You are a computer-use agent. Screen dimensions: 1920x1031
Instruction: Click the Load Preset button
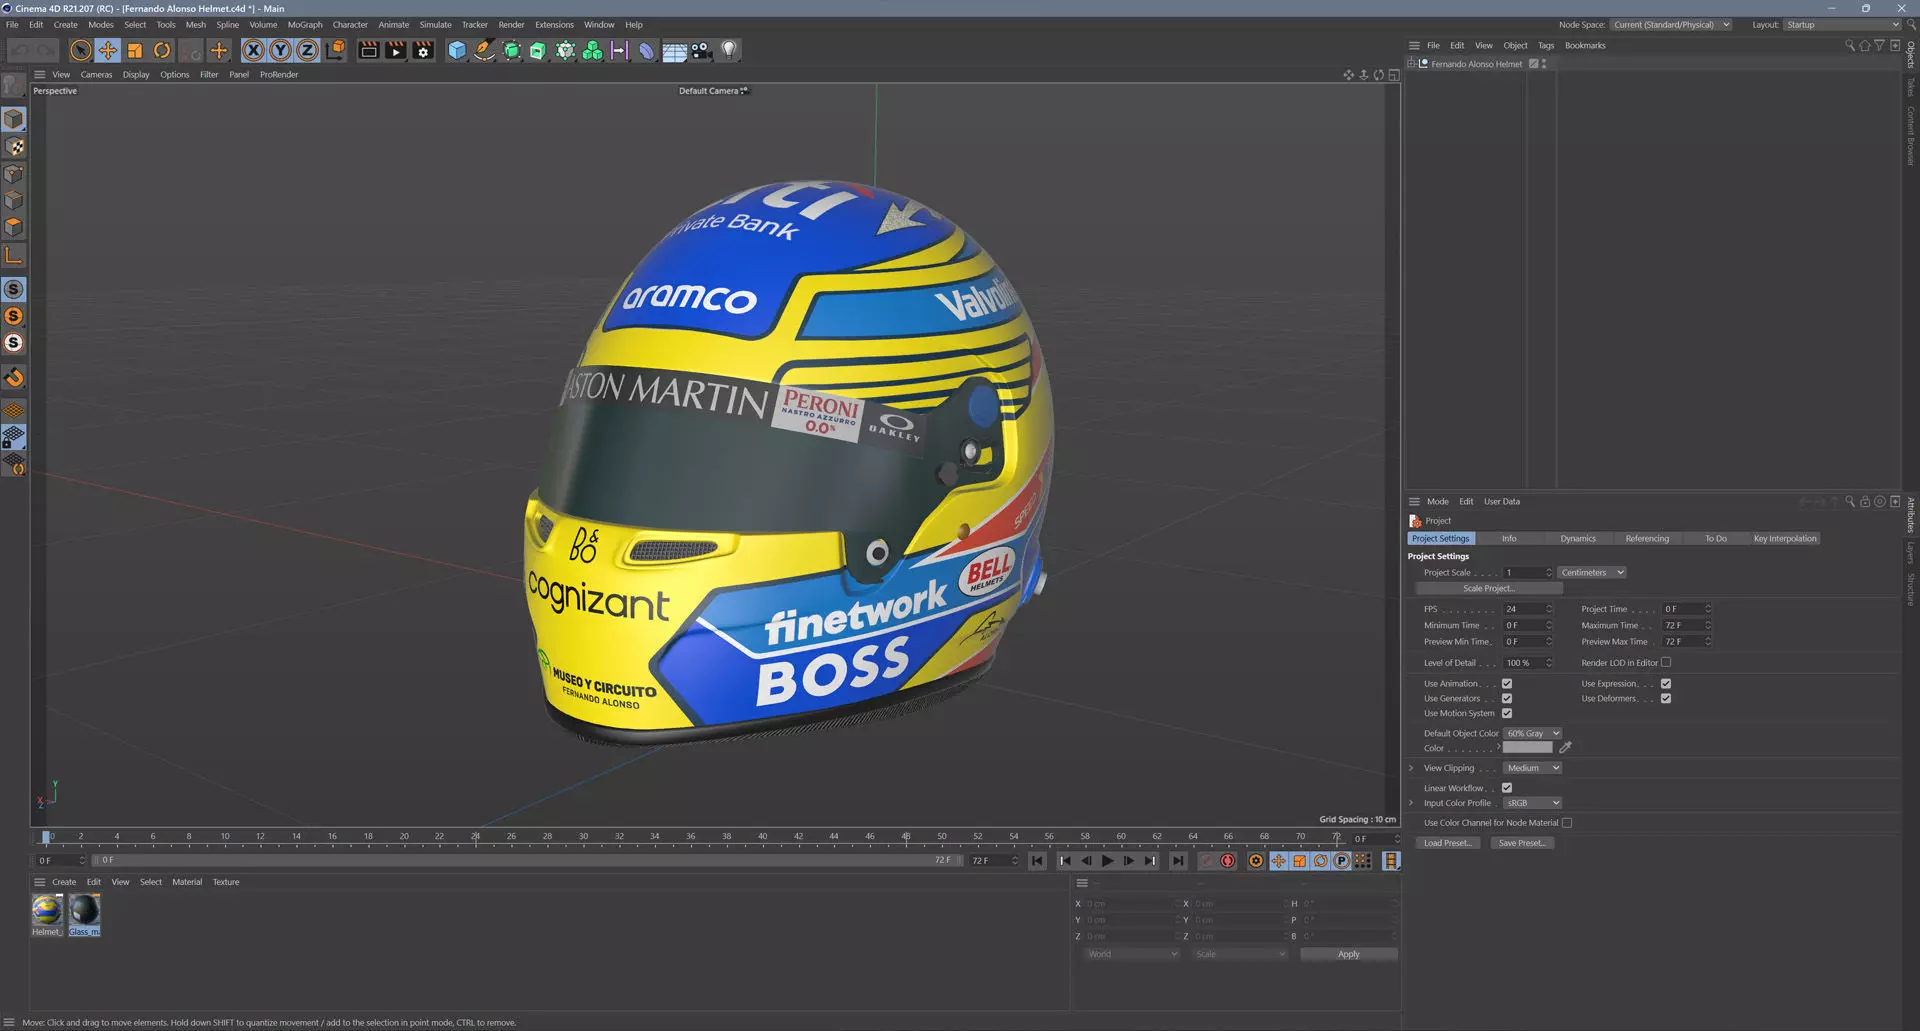pos(1447,844)
